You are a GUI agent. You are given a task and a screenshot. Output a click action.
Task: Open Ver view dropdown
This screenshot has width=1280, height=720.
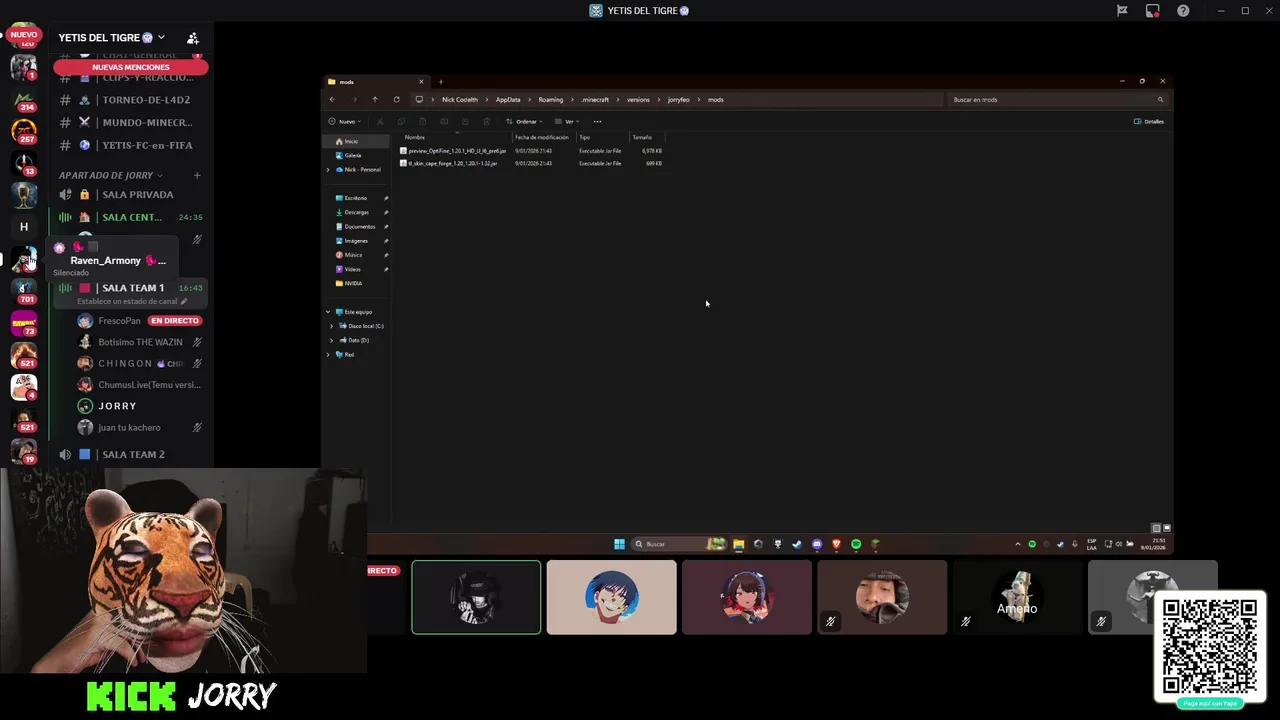(x=568, y=121)
